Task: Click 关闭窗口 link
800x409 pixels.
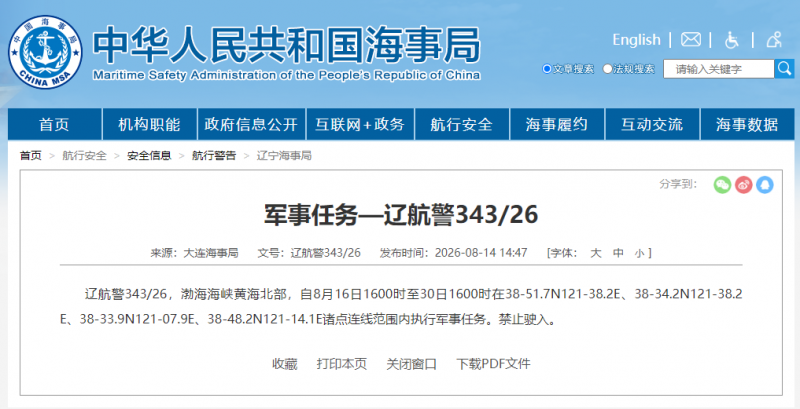Action: 412,364
